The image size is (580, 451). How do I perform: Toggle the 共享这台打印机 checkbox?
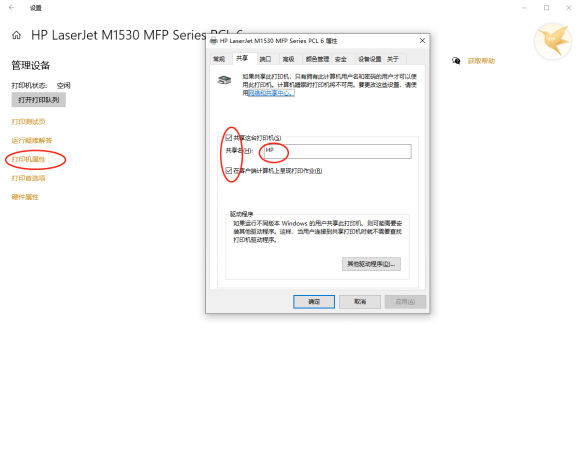(x=229, y=138)
